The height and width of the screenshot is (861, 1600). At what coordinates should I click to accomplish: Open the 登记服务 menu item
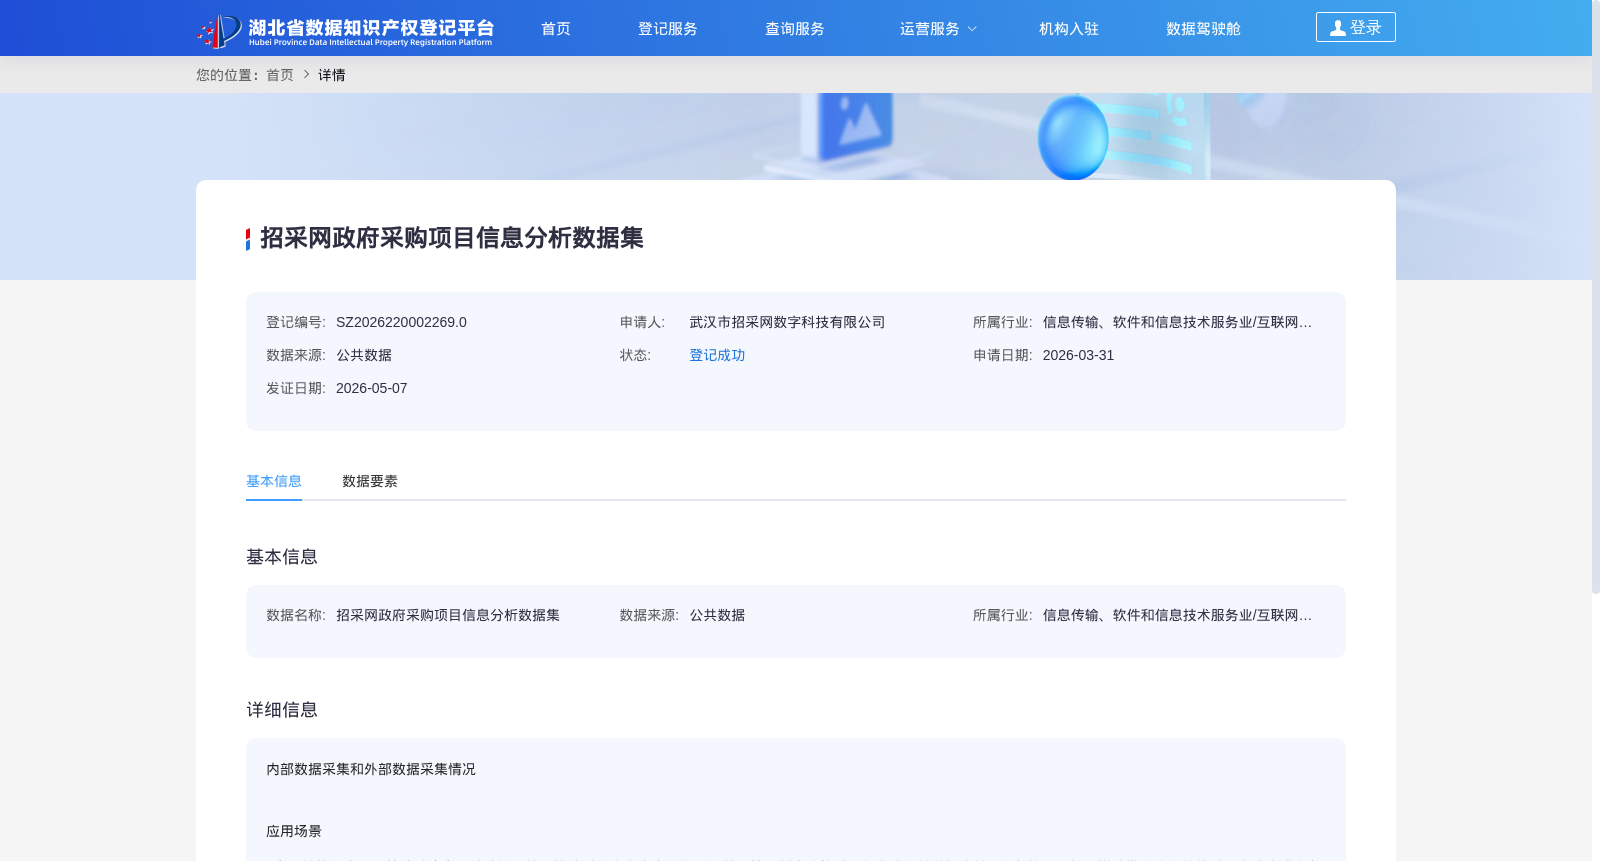pos(668,29)
